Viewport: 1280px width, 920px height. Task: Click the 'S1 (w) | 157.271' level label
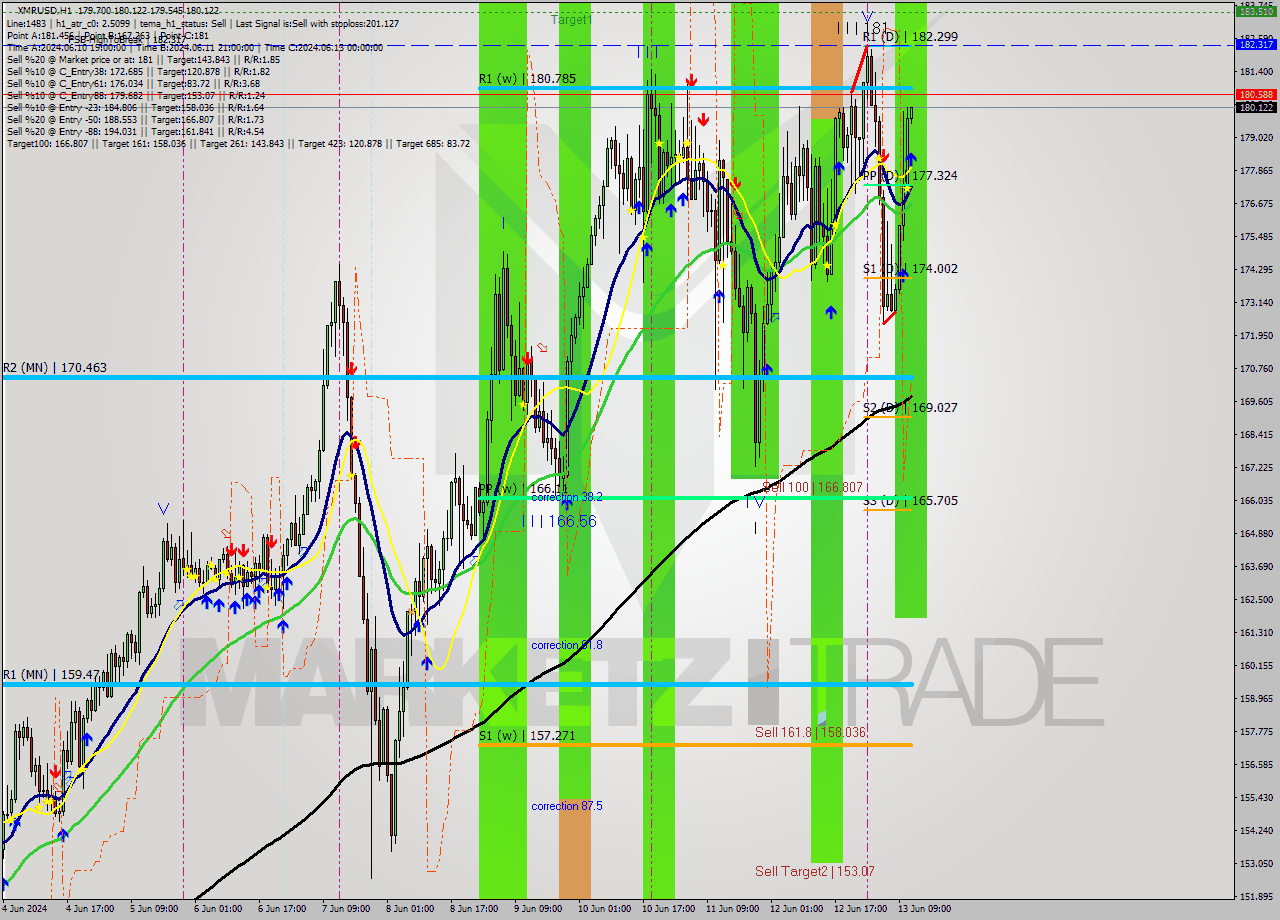pyautogui.click(x=526, y=735)
